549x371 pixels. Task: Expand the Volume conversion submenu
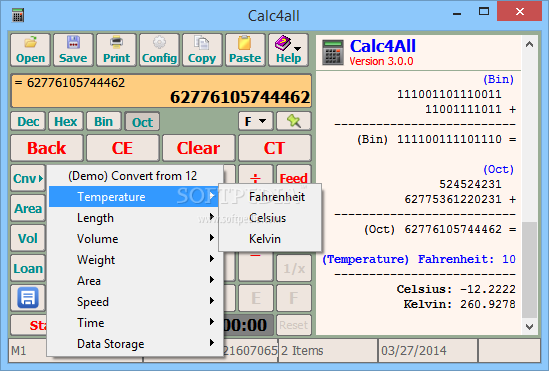pos(135,239)
